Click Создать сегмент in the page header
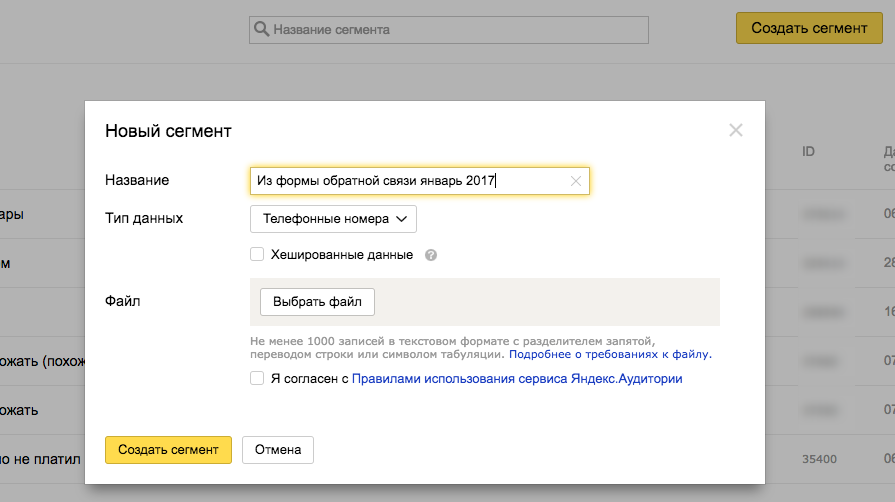Viewport: 895px width, 502px height. point(809,28)
